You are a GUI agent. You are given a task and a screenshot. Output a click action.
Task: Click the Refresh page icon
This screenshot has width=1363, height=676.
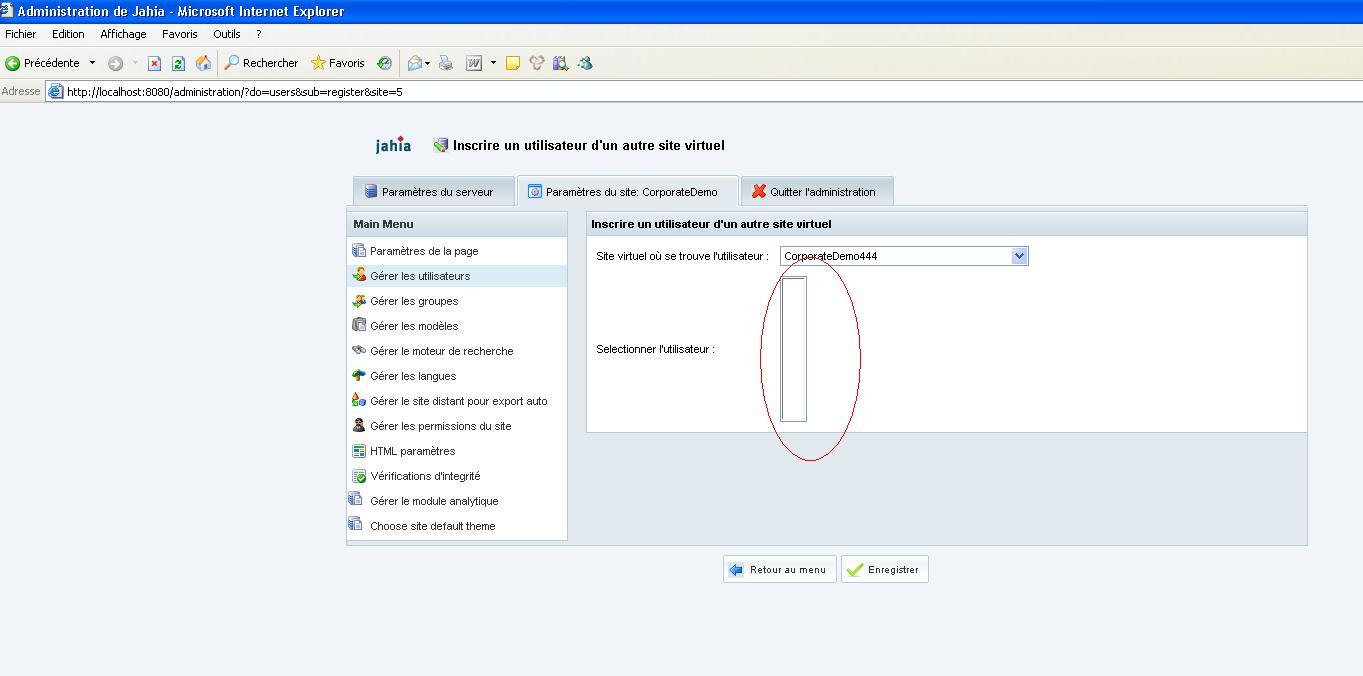click(x=178, y=63)
